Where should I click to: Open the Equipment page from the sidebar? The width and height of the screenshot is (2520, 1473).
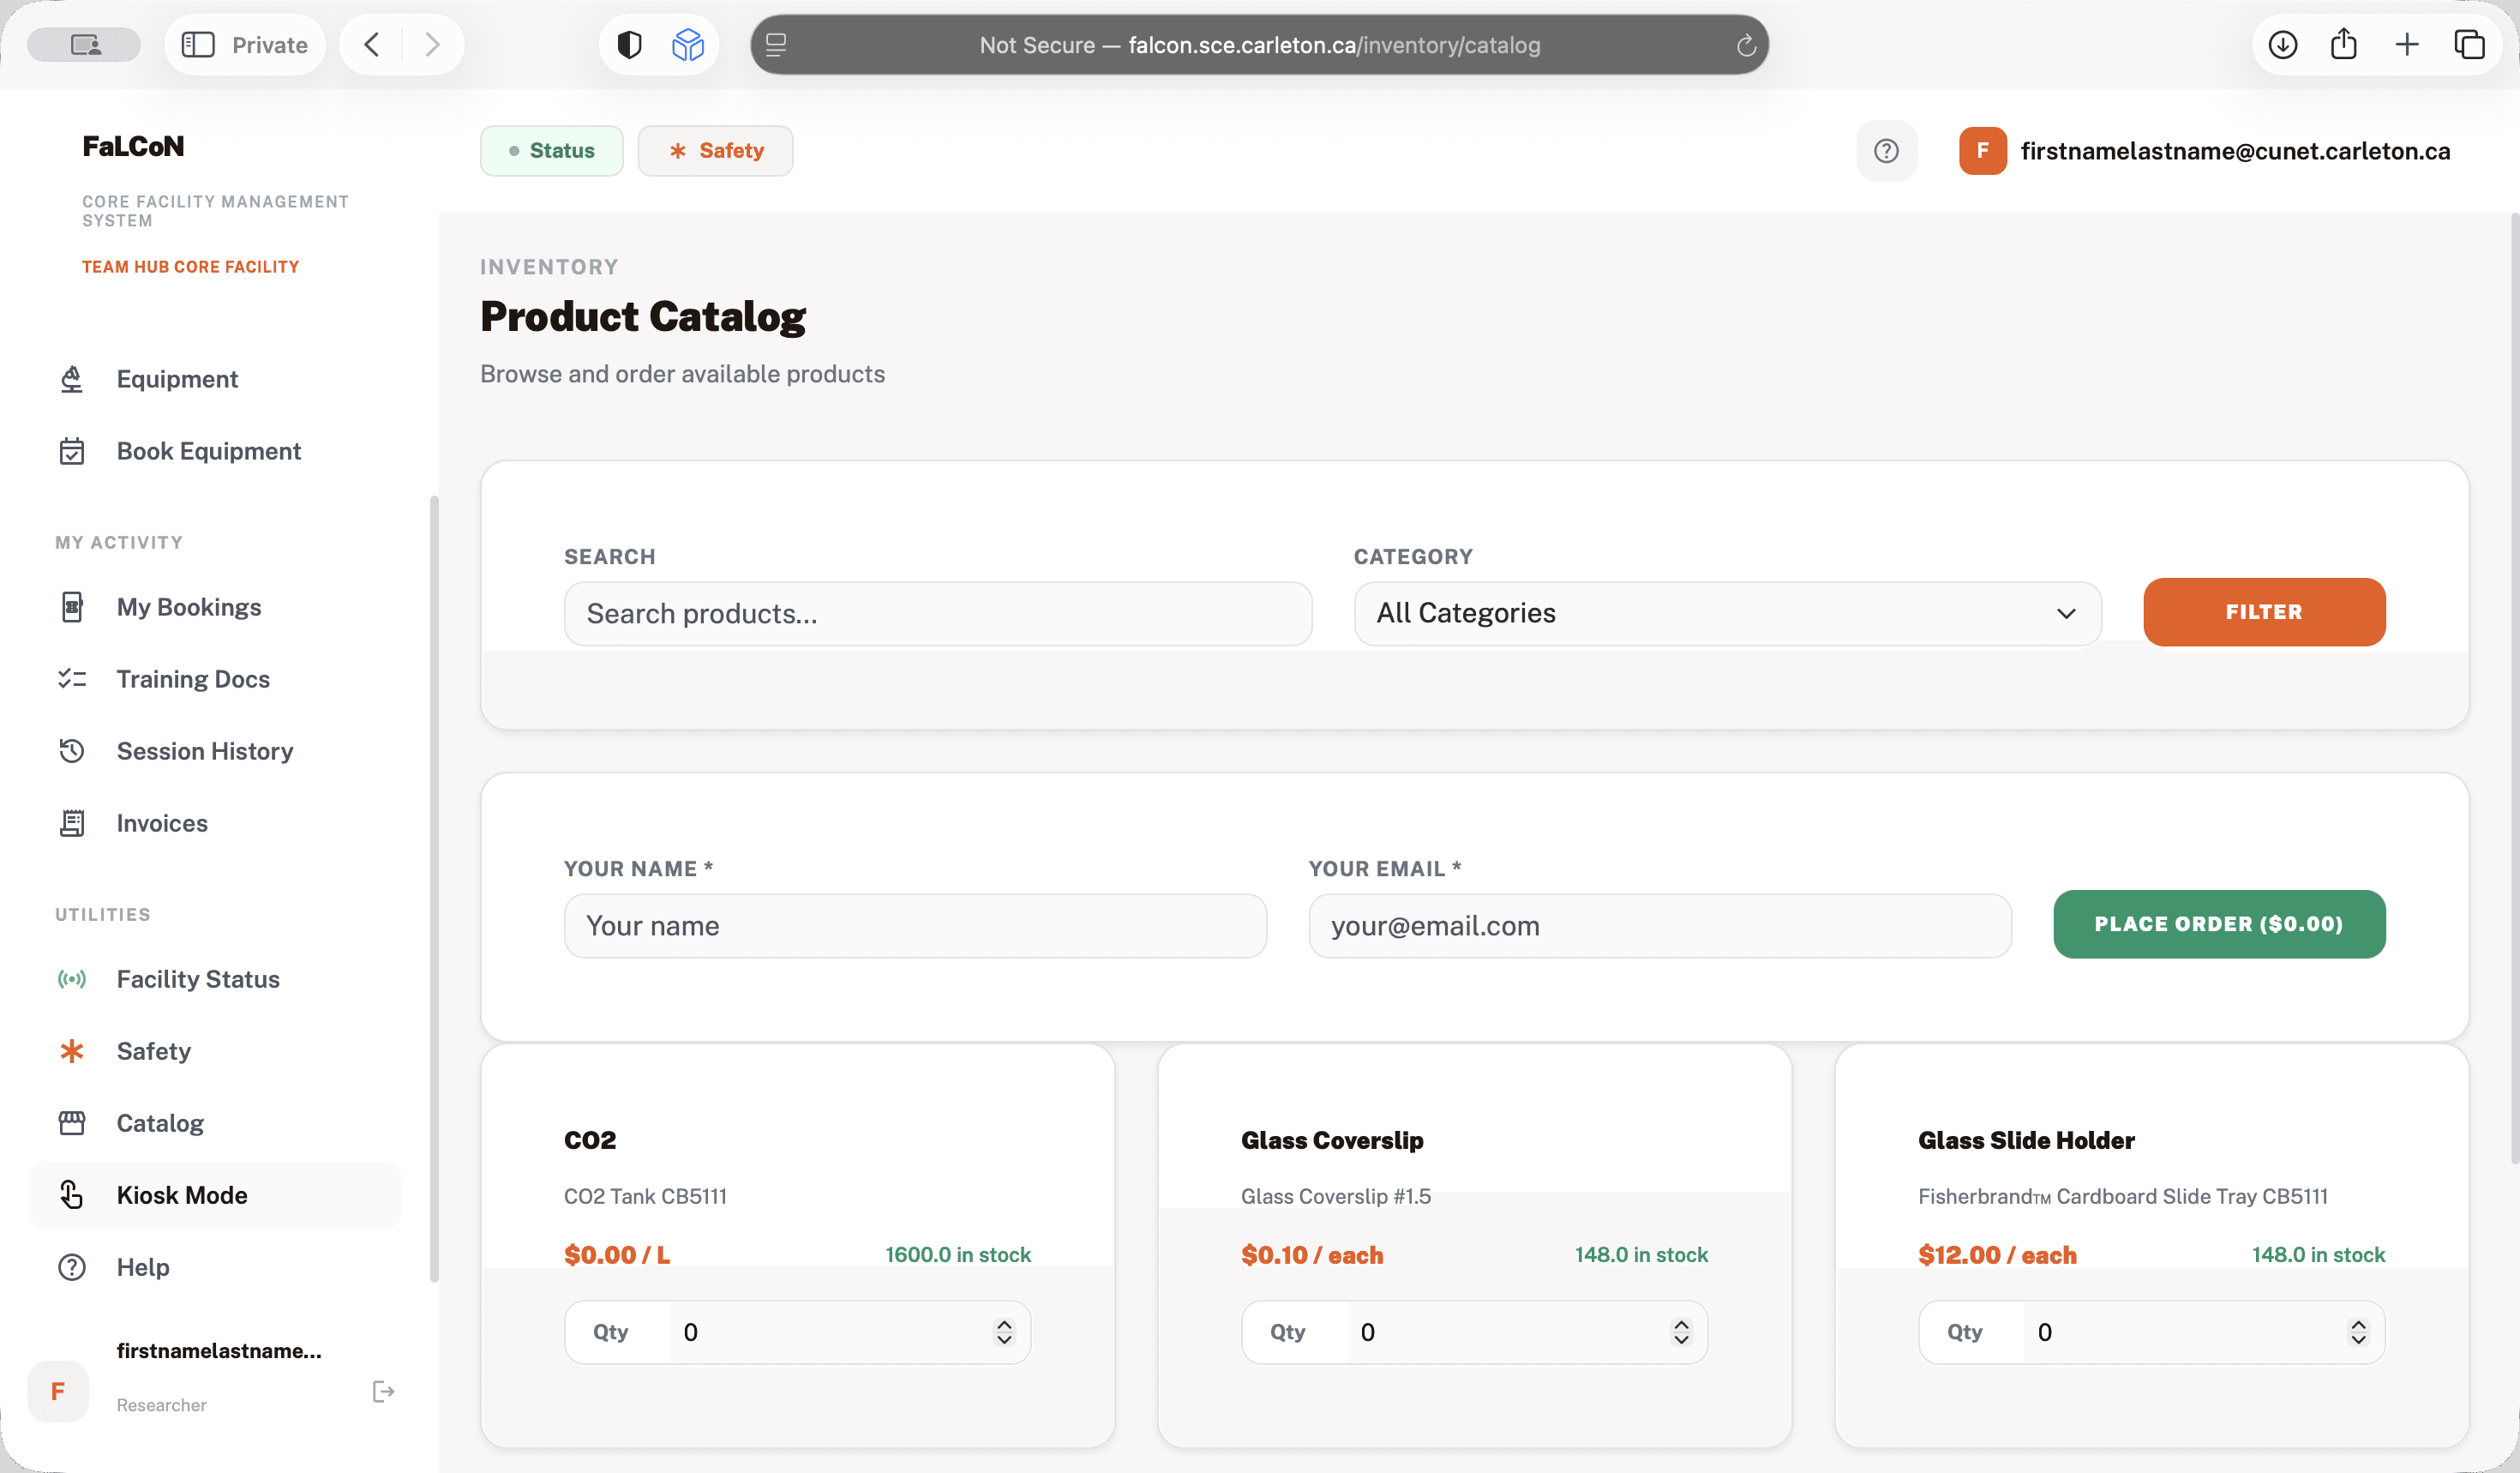pos(176,379)
